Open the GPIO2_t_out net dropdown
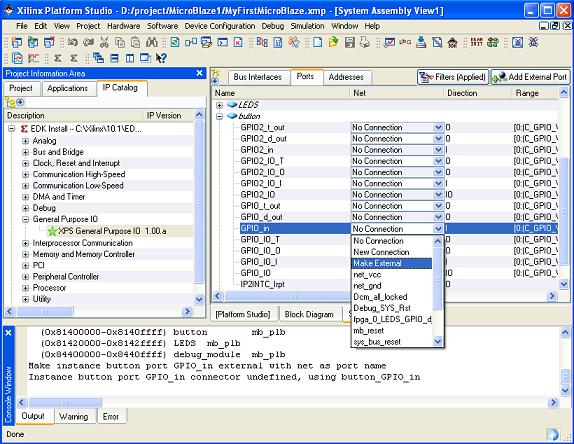Screen dimensions: 574x444 pos(438,127)
